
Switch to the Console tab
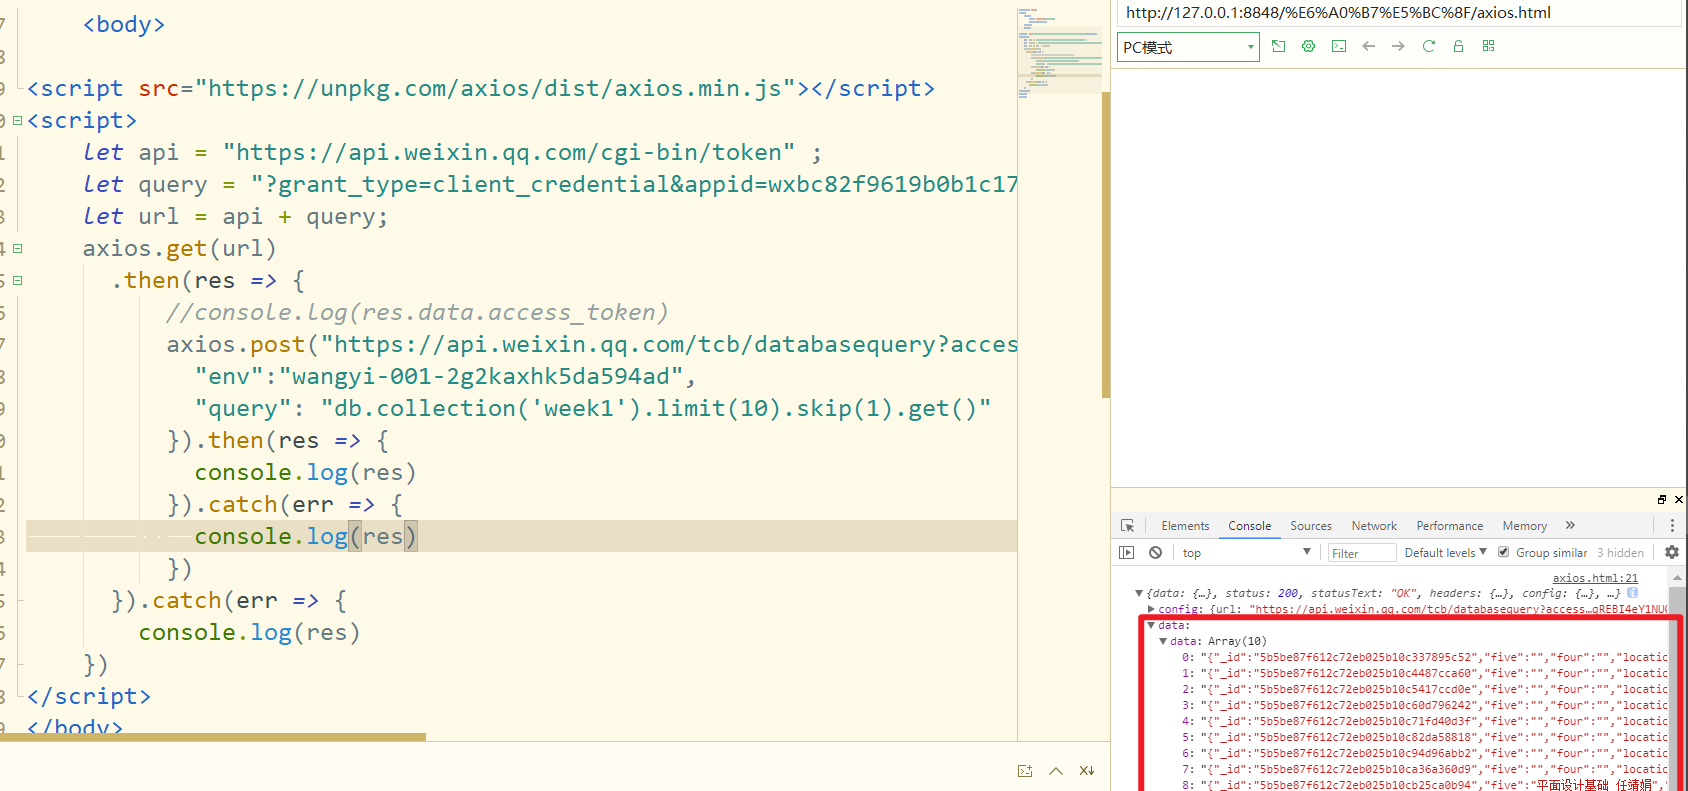click(x=1250, y=525)
